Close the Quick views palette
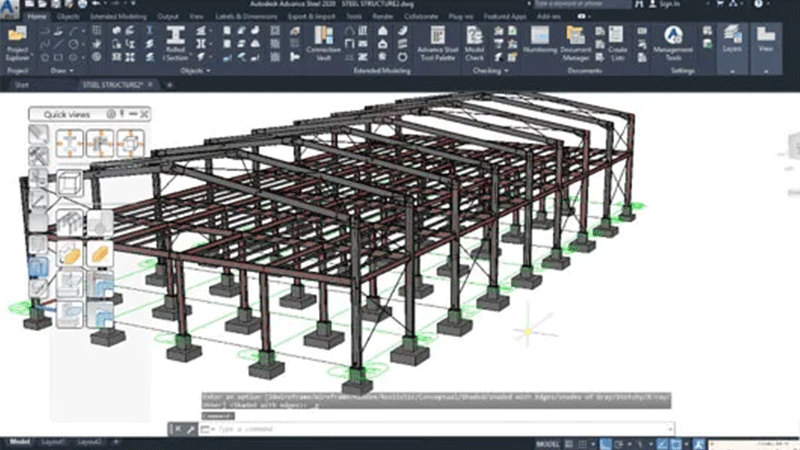Viewport: 800px width, 450px height. click(x=146, y=115)
